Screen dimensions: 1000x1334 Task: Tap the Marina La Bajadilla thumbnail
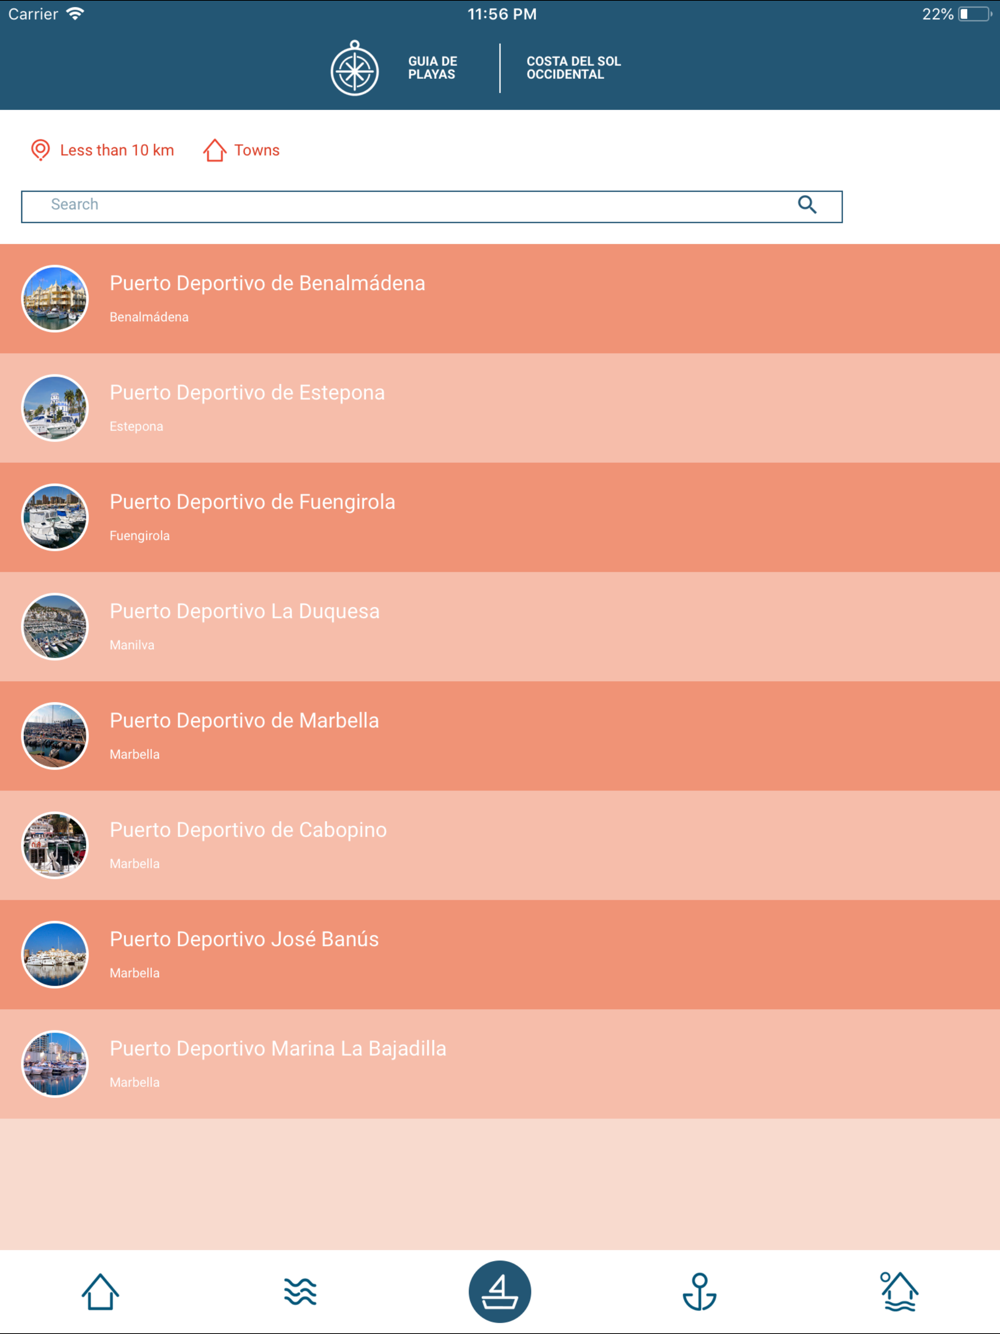(55, 1064)
